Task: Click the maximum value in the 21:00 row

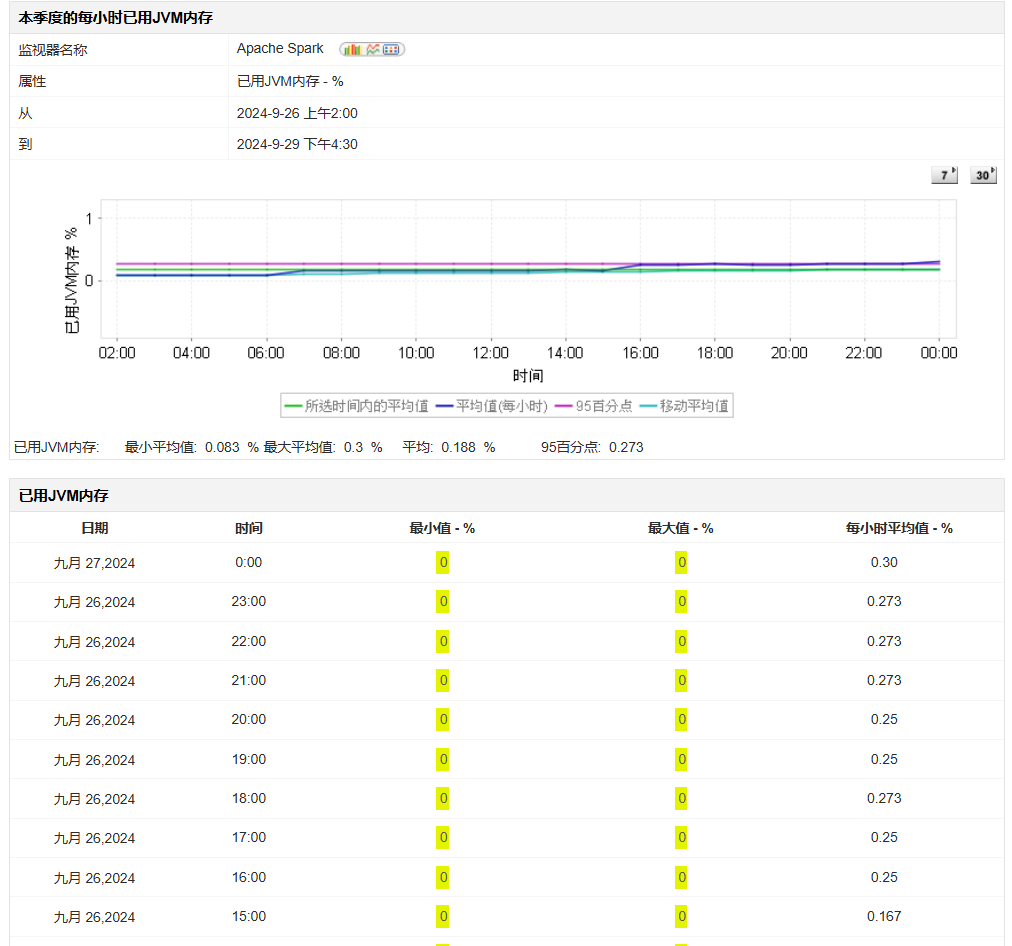Action: [x=681, y=680]
